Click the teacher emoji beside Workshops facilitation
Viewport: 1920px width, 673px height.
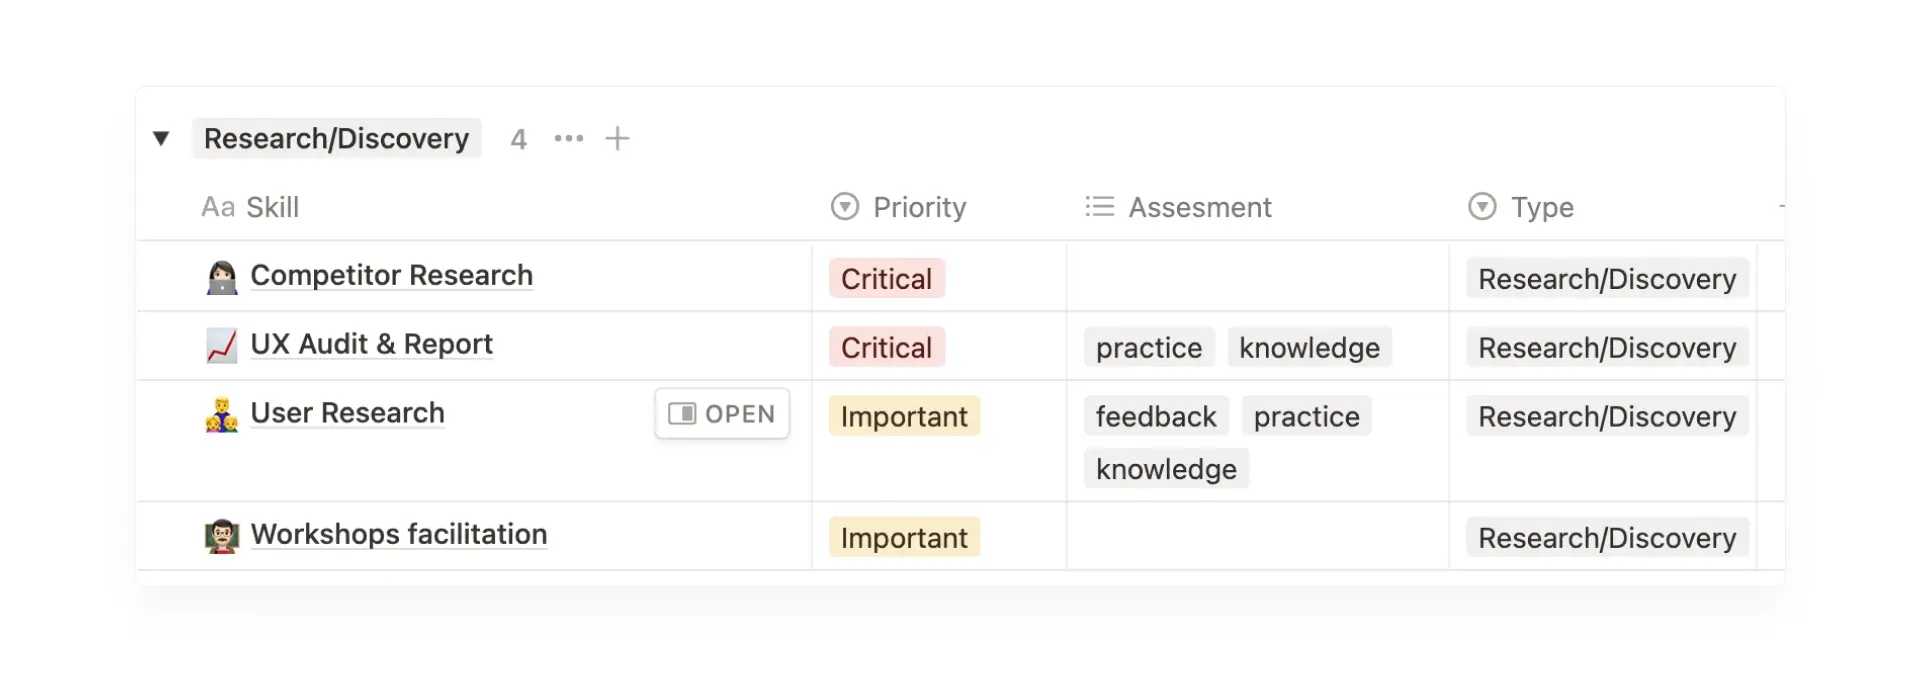[x=222, y=536]
